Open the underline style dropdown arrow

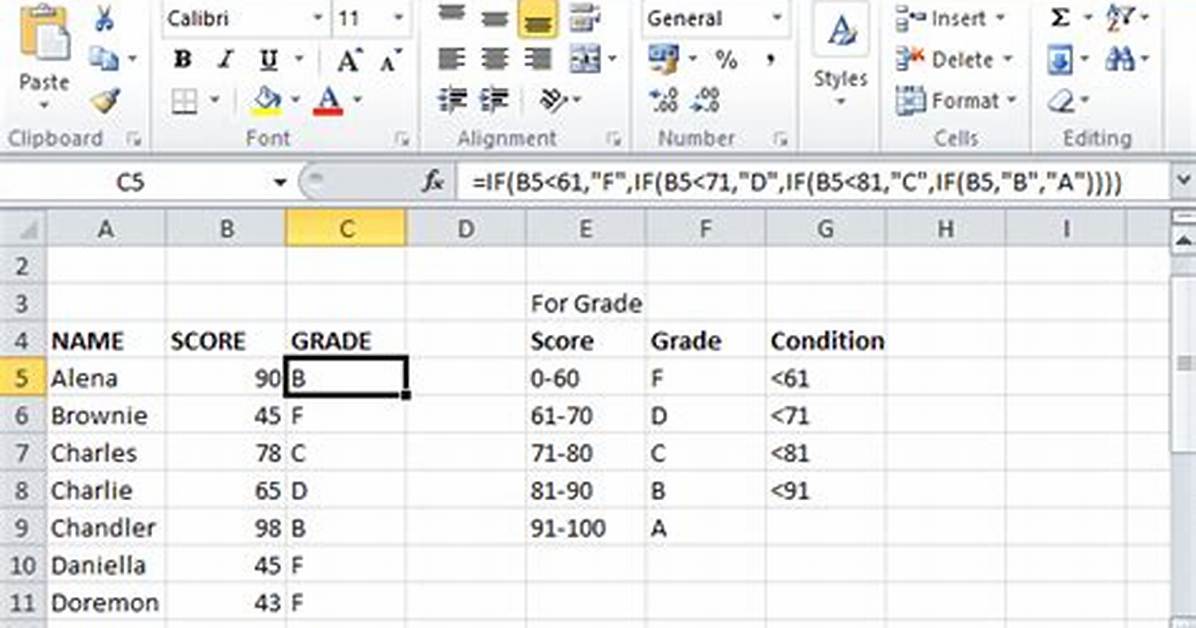pyautogui.click(x=298, y=59)
